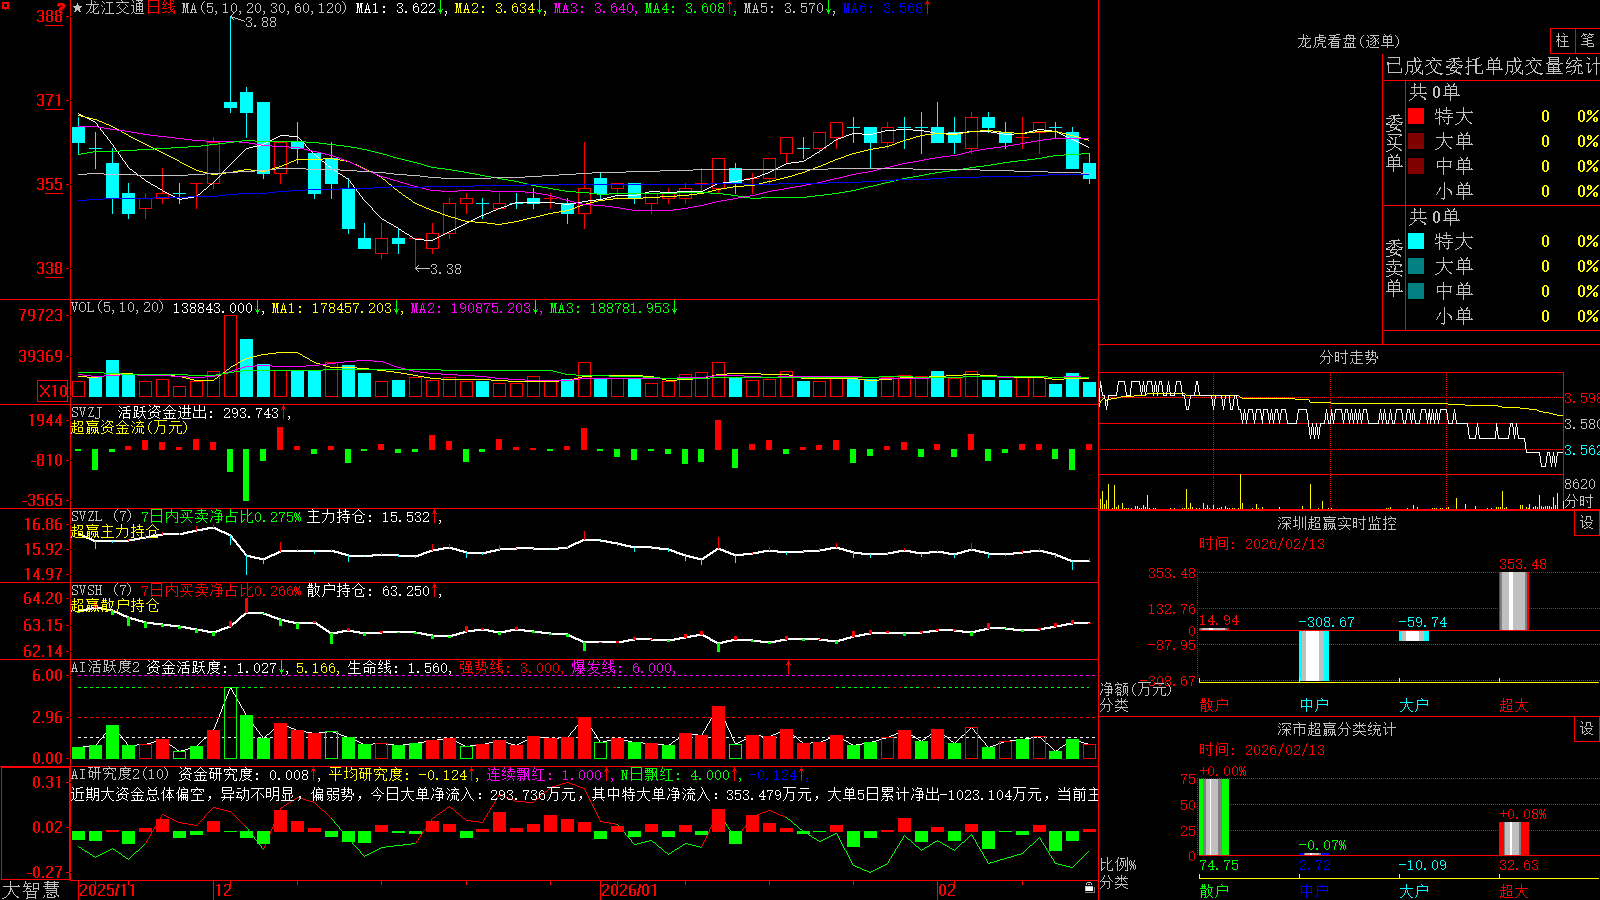Click the 大户 bar labeled -59.74
The width and height of the screenshot is (1600, 900).
pos(1414,636)
